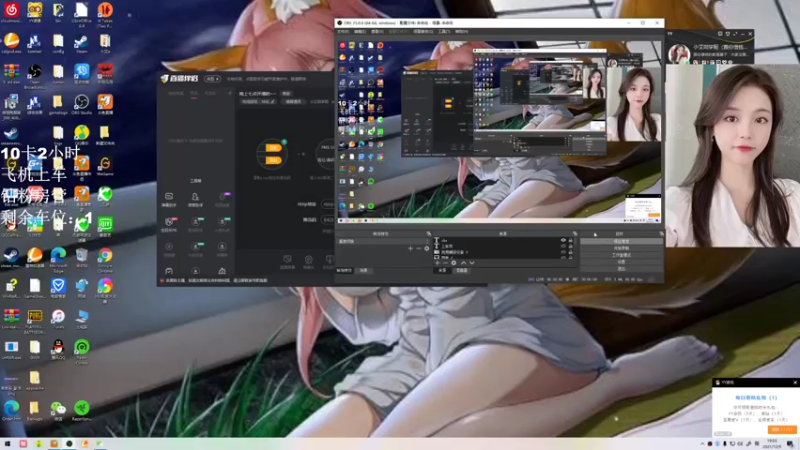The image size is (800, 450).
Task: Open the QQ Music desktop icon
Action: pyautogui.click(x=82, y=133)
